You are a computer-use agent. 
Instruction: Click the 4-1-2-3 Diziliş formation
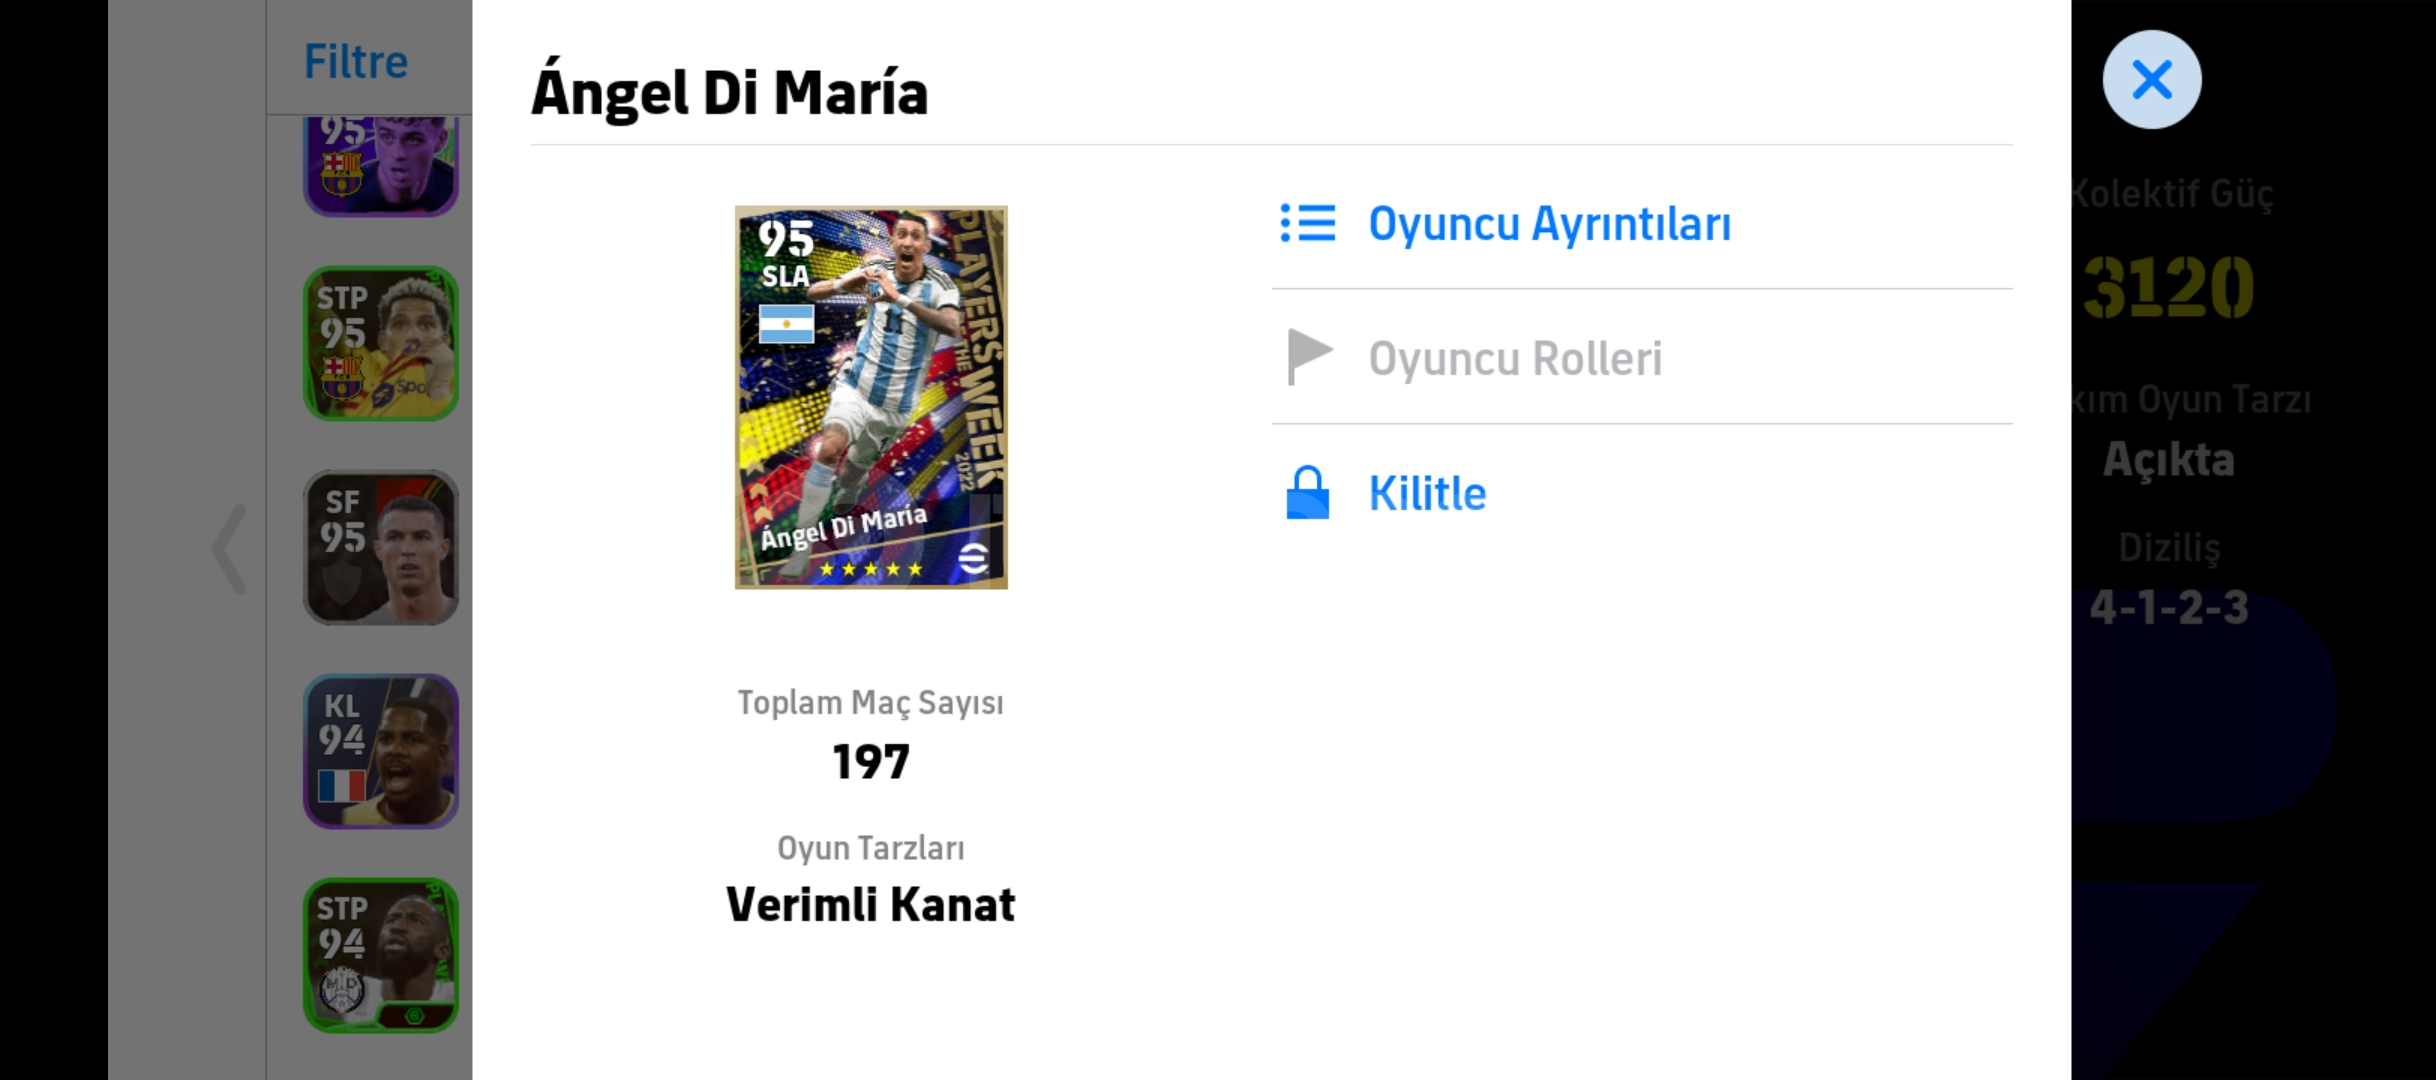(x=2169, y=607)
